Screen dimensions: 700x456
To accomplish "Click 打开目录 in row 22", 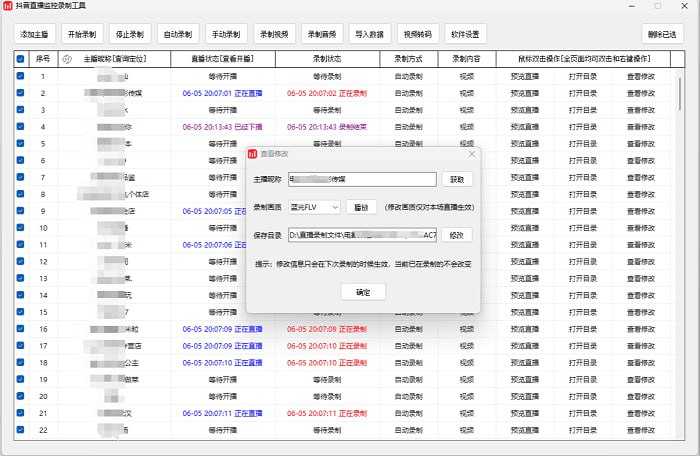I will (583, 430).
